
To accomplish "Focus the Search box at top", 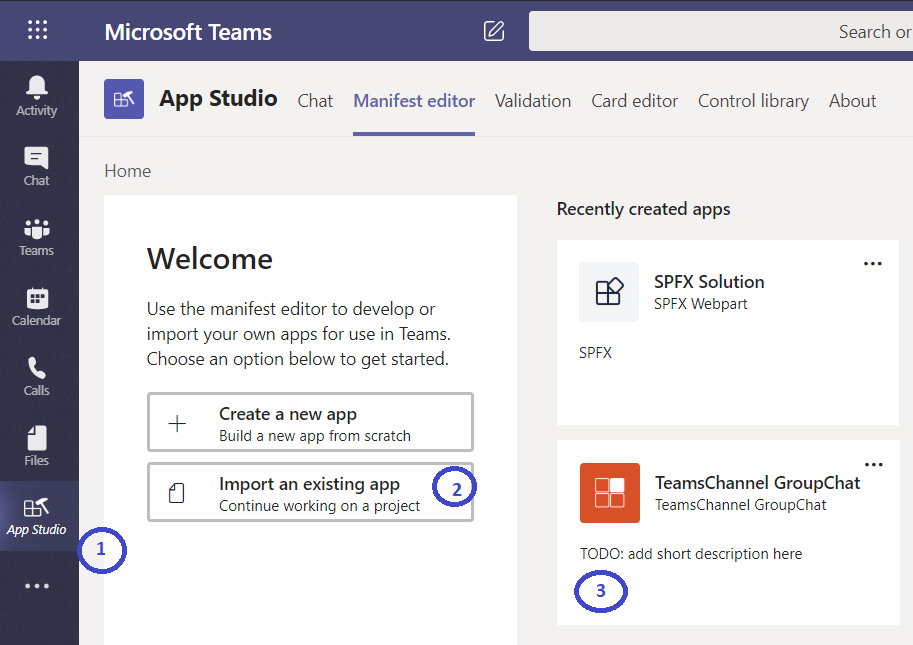I will pos(721,31).
